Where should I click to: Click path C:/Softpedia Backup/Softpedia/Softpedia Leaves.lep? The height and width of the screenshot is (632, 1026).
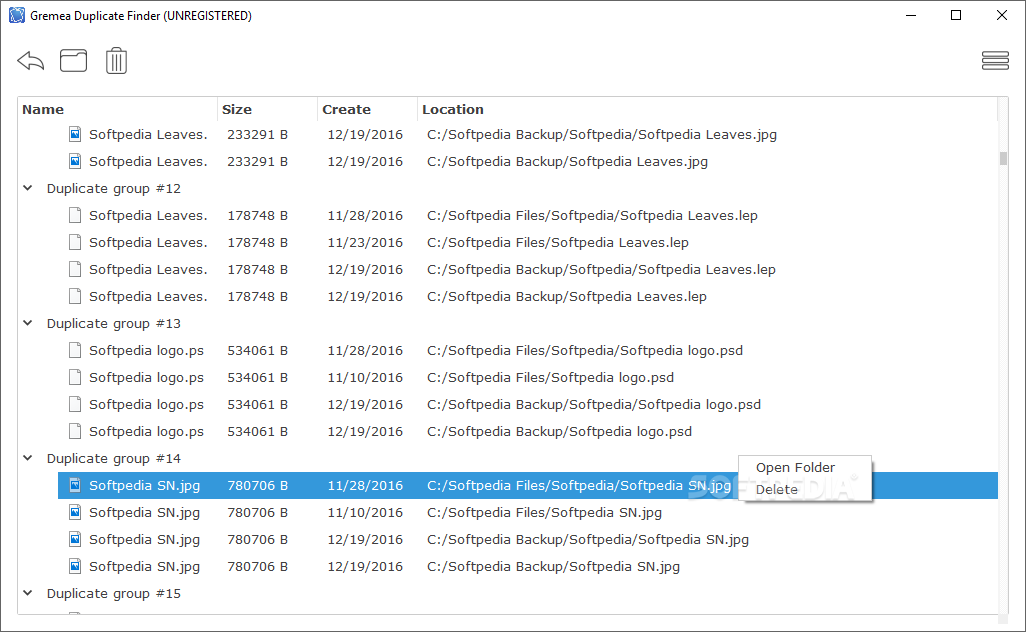pos(601,270)
